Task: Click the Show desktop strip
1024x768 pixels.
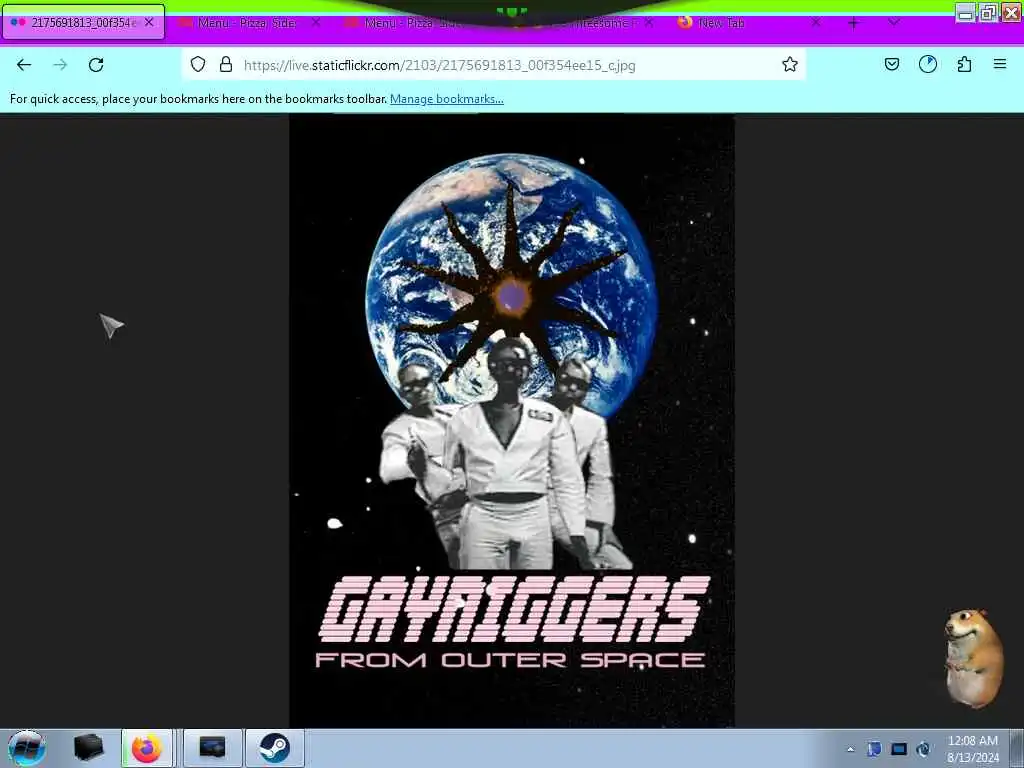Action: click(x=1017, y=748)
